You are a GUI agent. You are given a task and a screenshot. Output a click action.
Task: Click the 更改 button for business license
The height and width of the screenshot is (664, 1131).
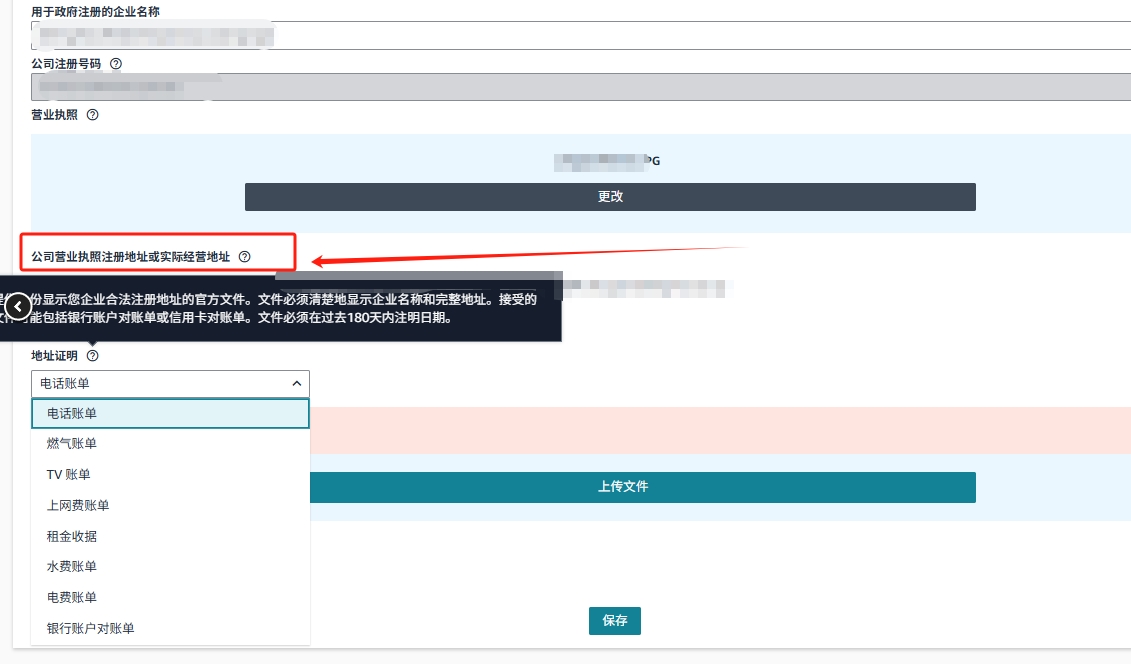pyautogui.click(x=610, y=197)
